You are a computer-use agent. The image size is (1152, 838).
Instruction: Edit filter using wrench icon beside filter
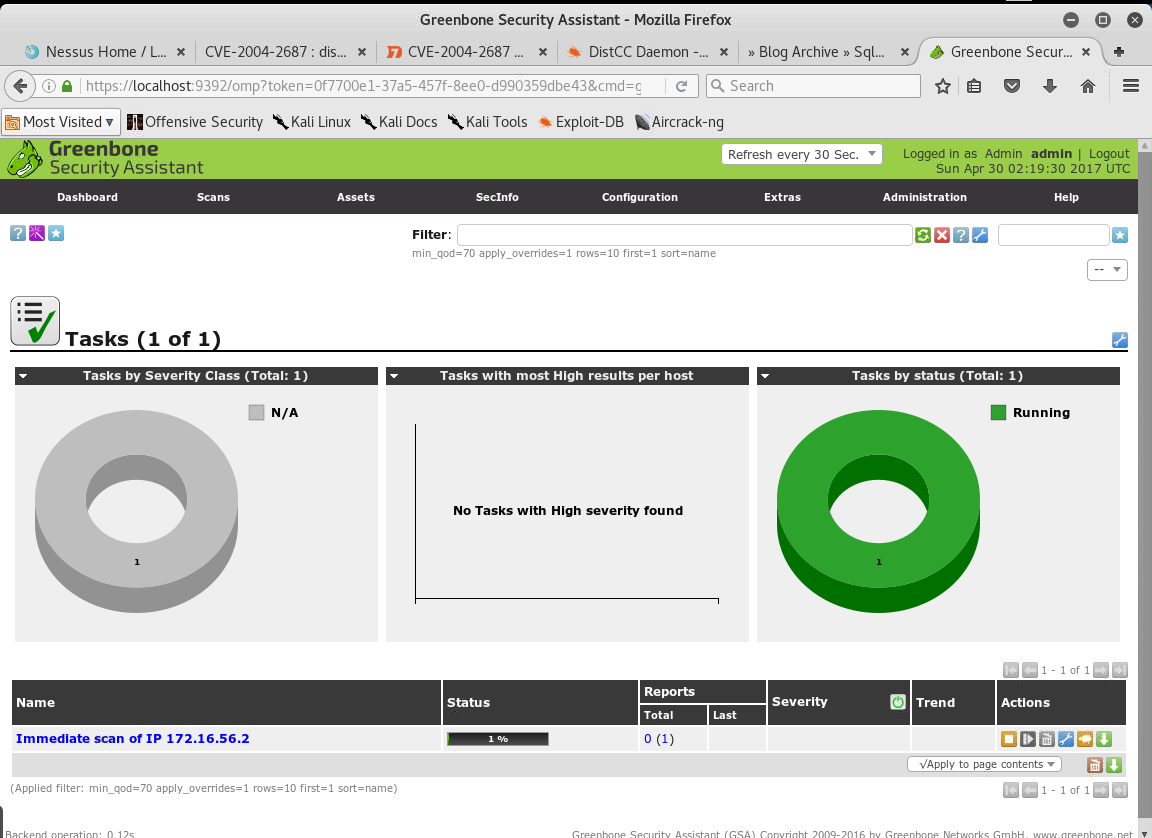pos(980,235)
